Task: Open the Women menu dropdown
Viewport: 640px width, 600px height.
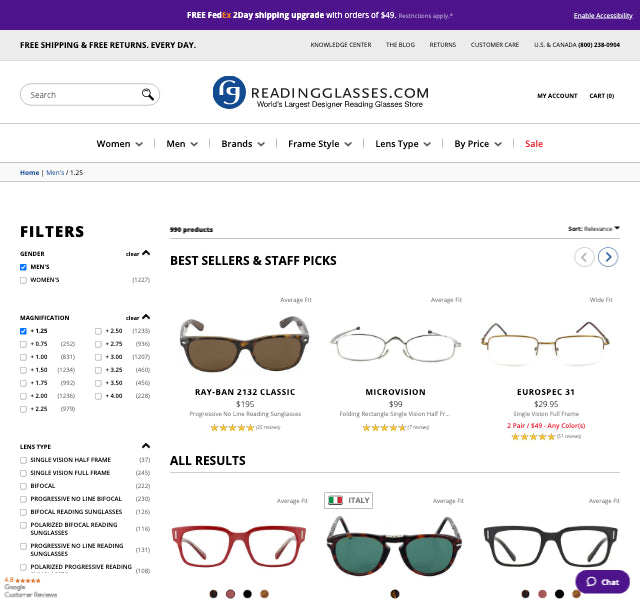Action: (120, 144)
